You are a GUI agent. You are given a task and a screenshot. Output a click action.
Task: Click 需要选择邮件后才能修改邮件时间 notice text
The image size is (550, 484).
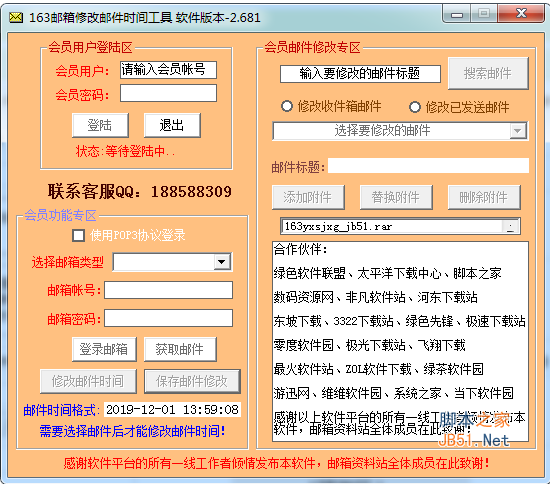click(132, 431)
